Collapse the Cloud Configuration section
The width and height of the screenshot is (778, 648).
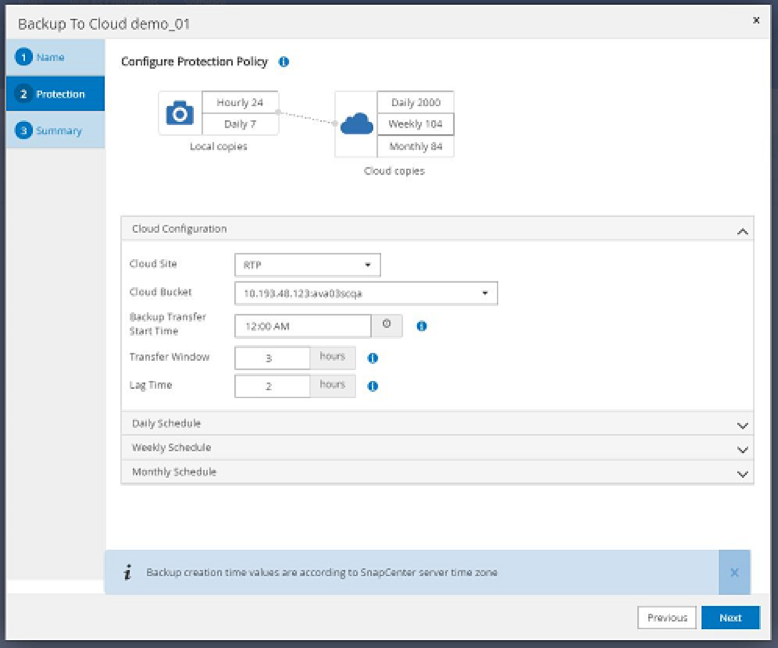(x=742, y=230)
